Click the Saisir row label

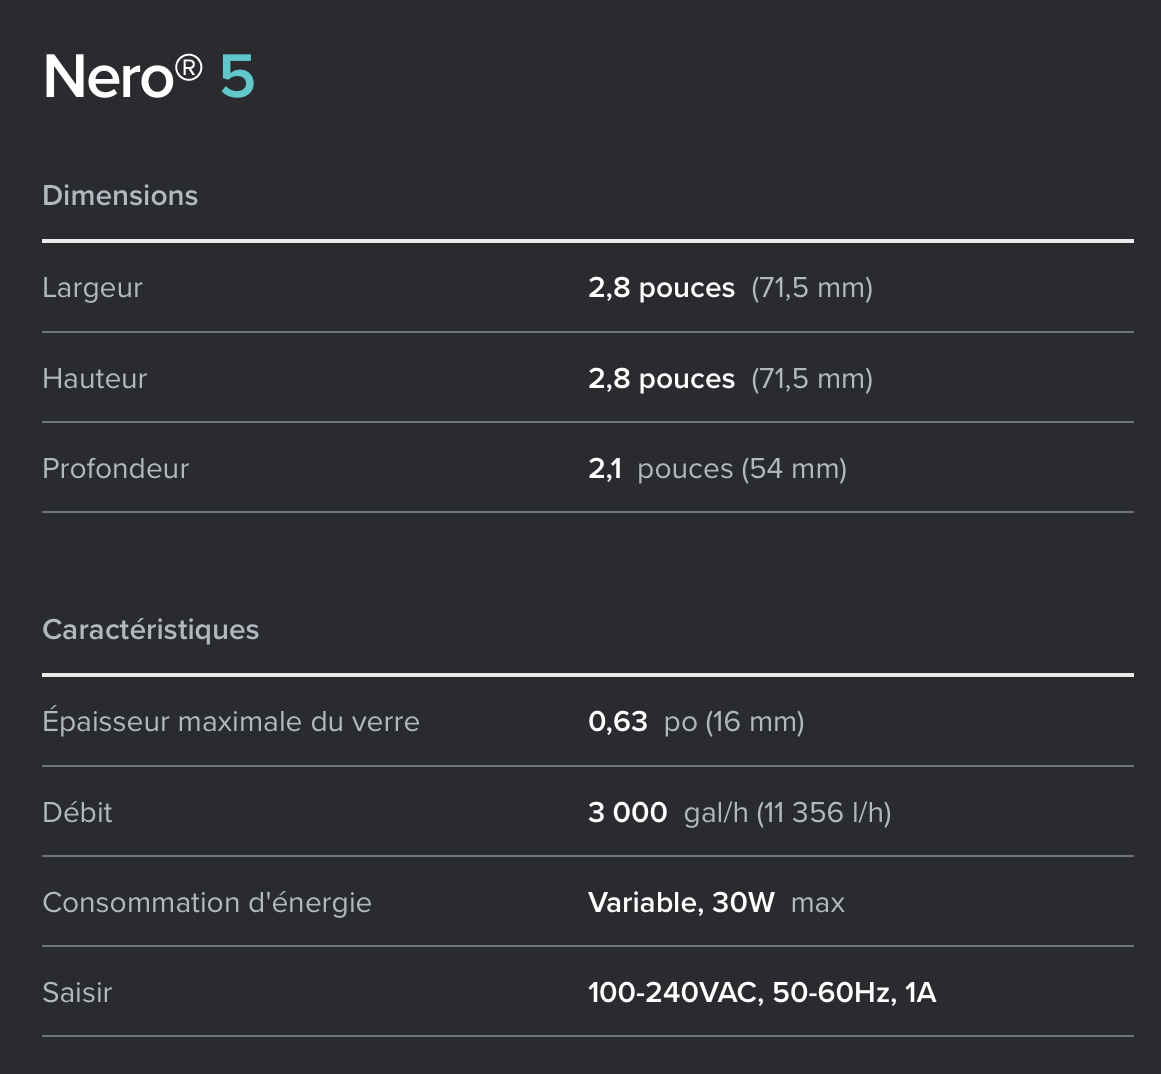pyautogui.click(x=77, y=992)
